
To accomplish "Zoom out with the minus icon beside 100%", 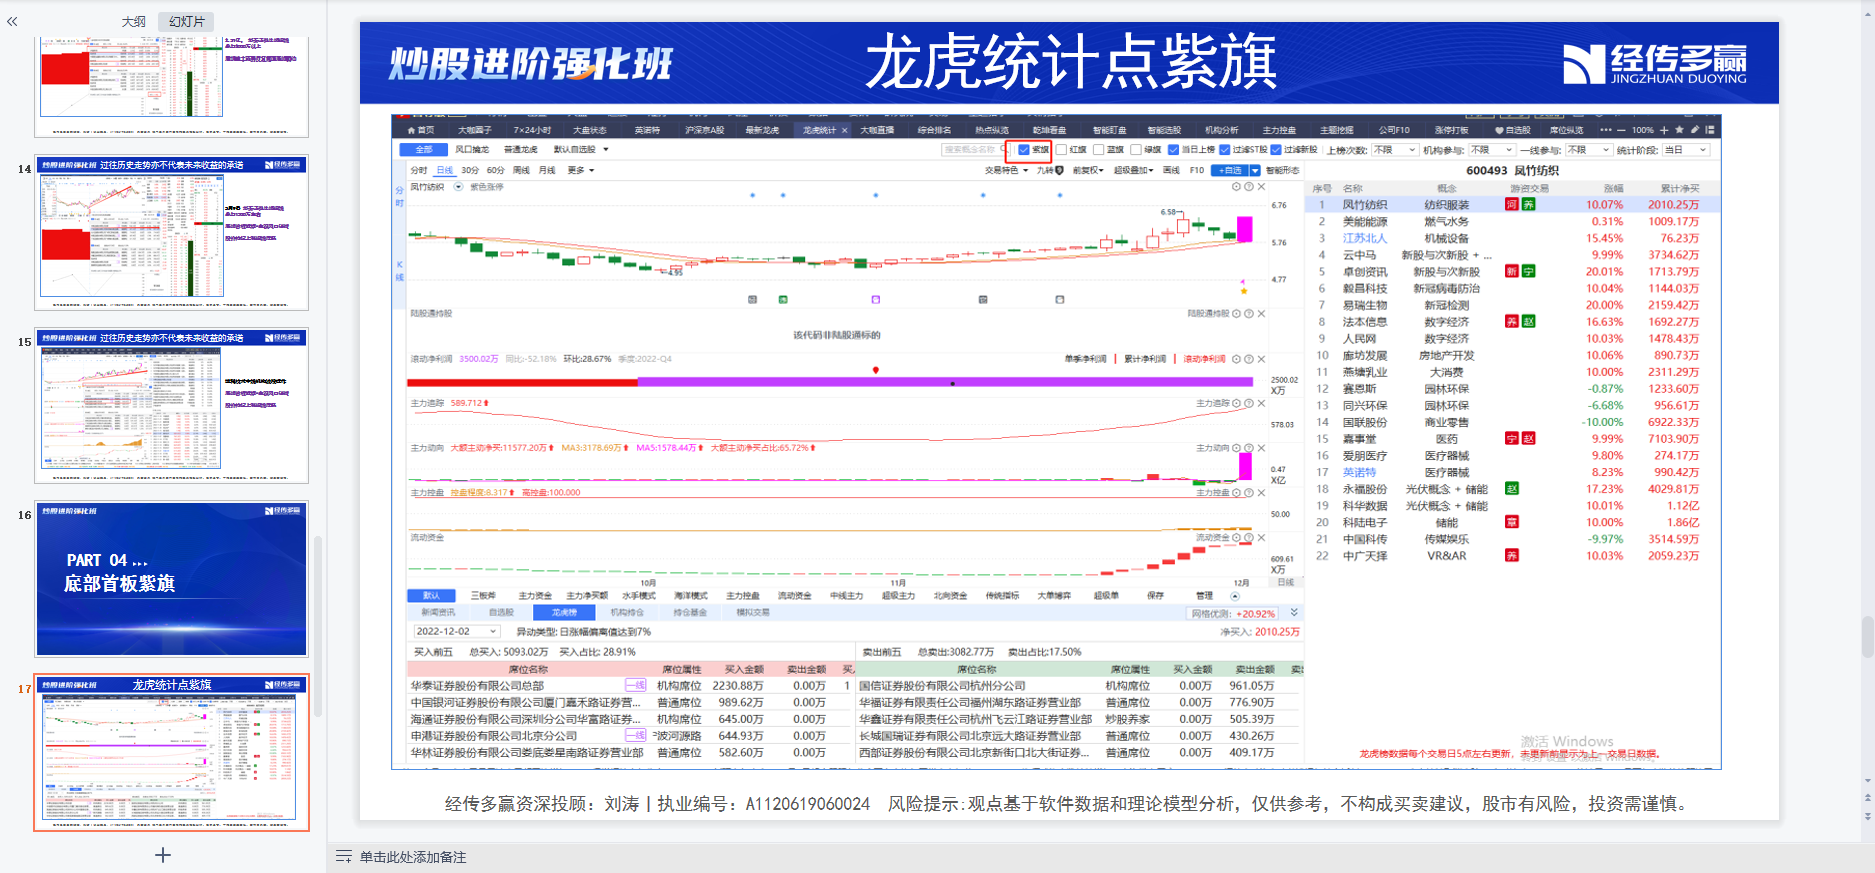I will tap(1622, 130).
